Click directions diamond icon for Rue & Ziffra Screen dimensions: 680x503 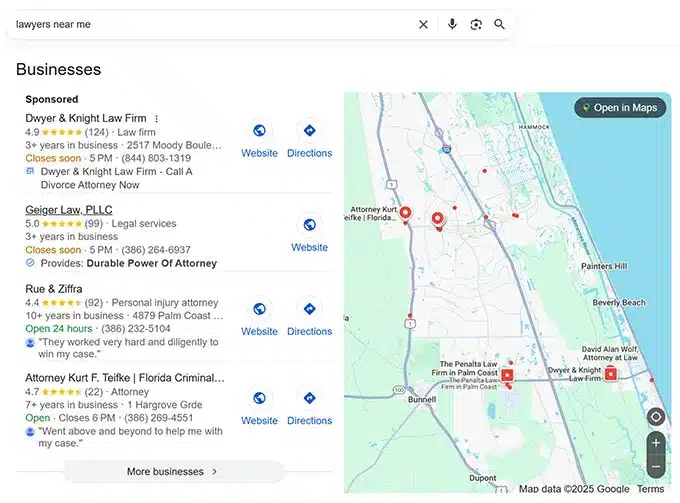point(310,309)
